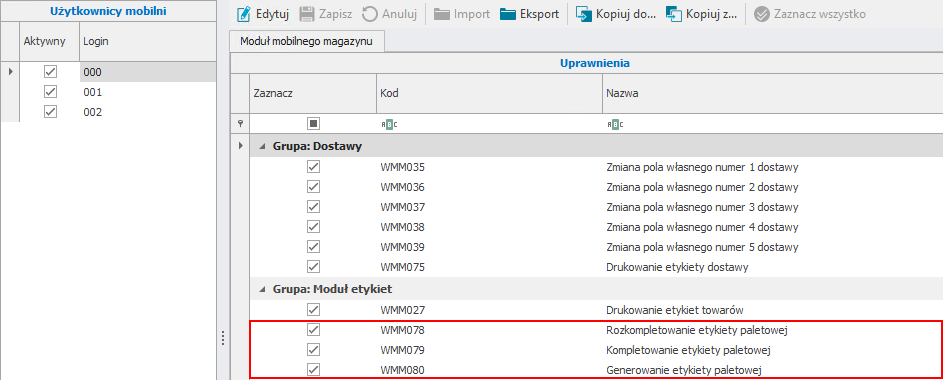Toggle the Zaznacz filter row checkbox

point(313,123)
